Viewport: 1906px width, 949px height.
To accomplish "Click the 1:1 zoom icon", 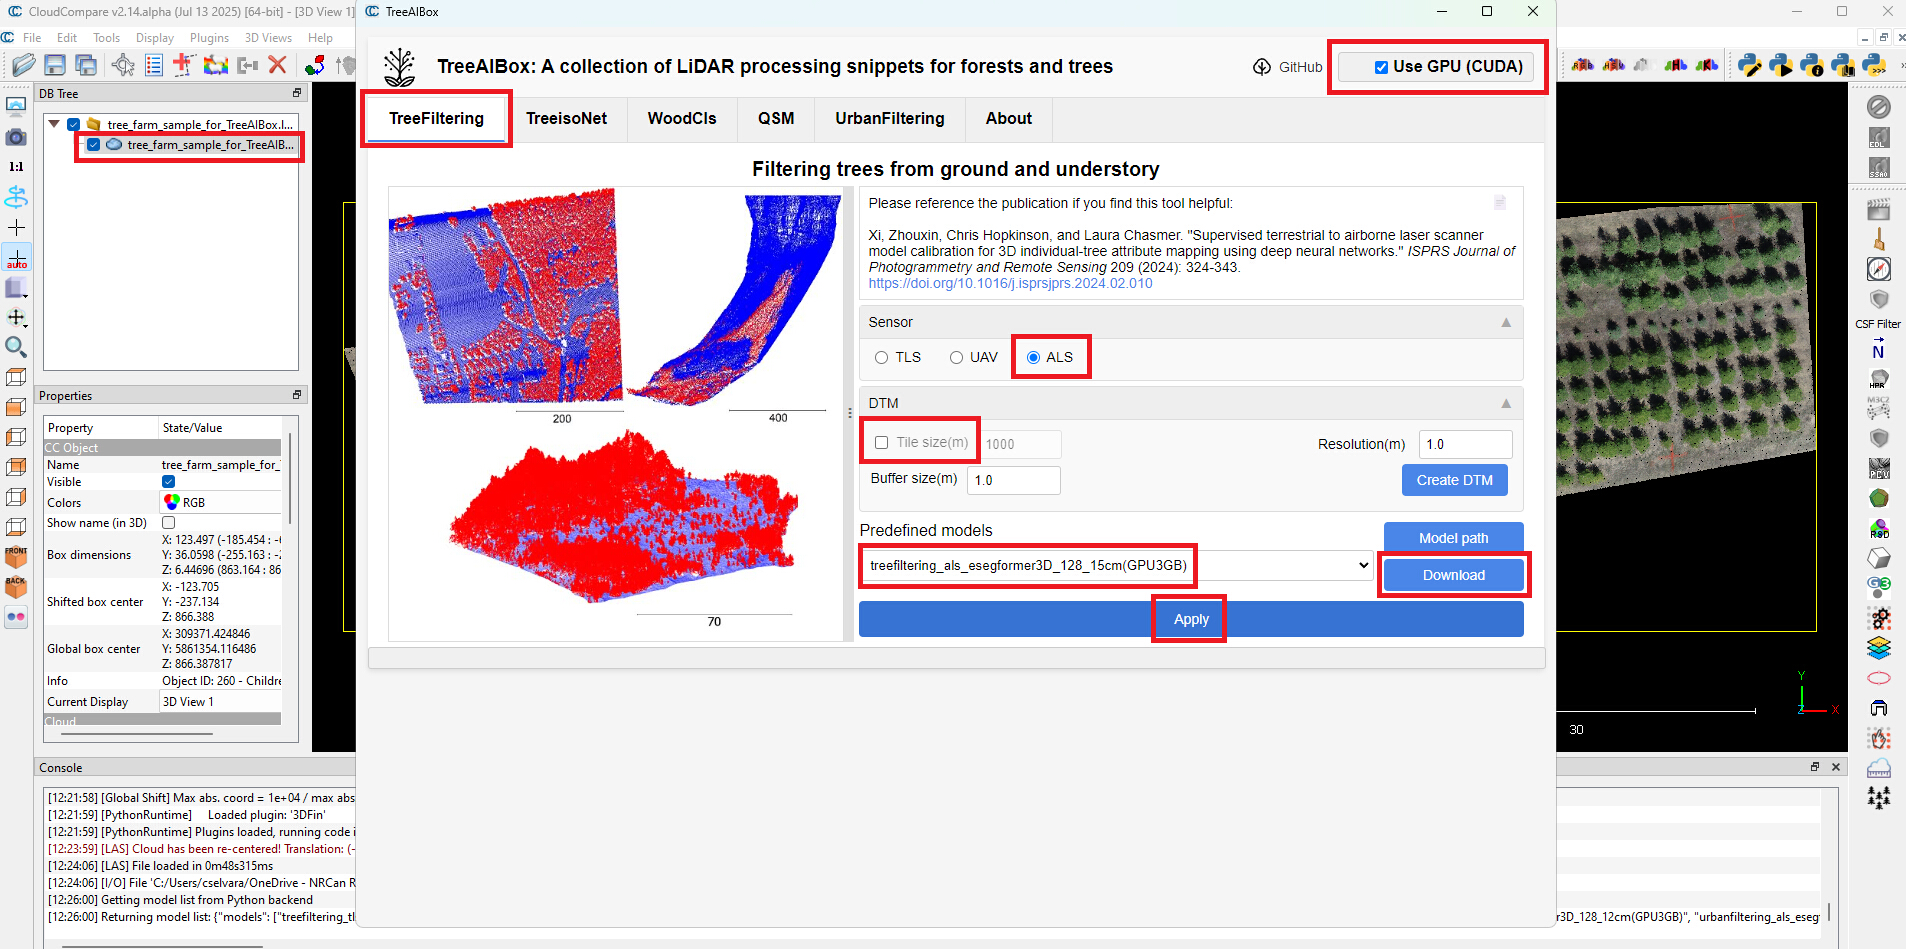I will click(x=16, y=167).
